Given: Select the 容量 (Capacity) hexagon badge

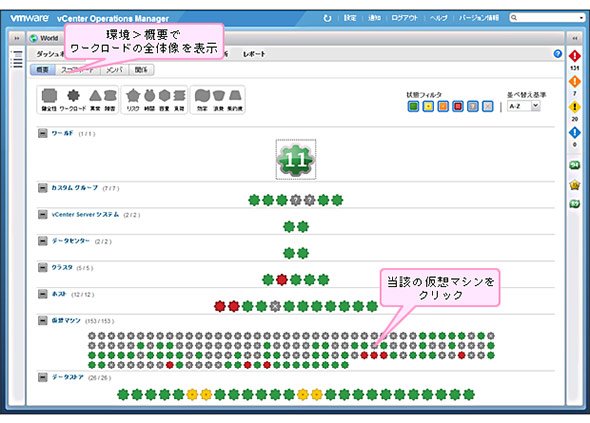Looking at the screenshot, I should click(164, 96).
